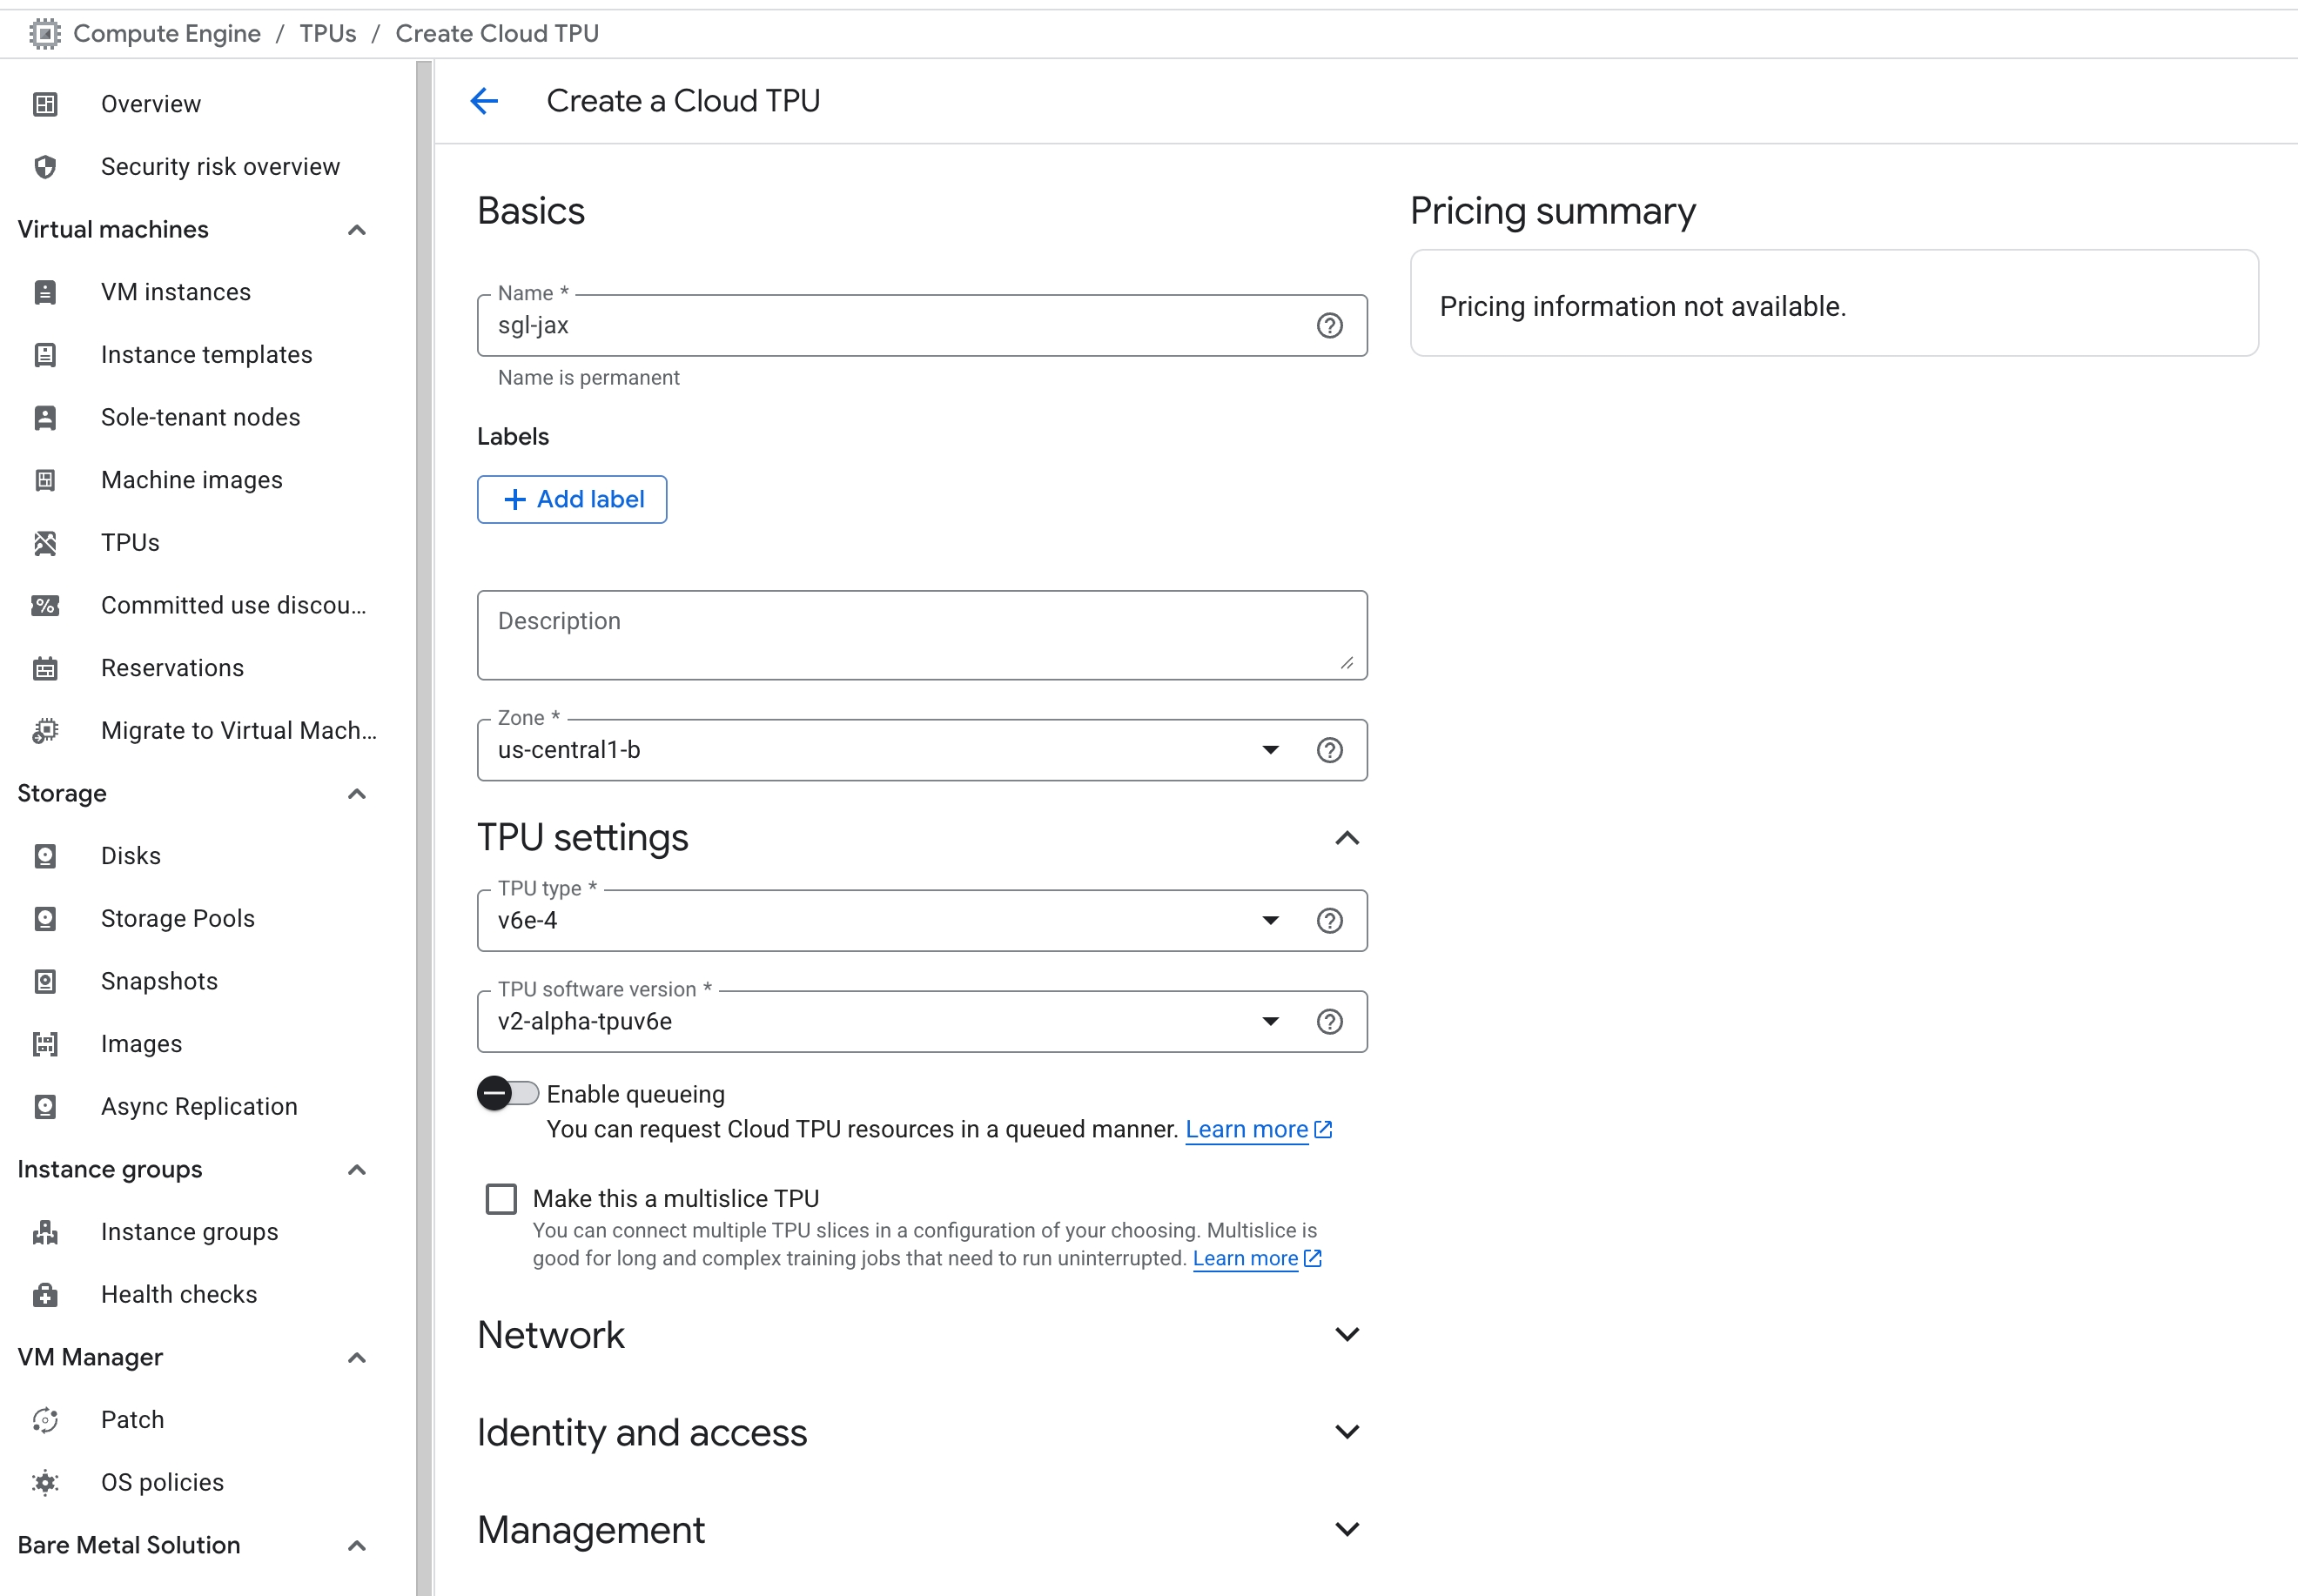Expand the Network section

[x=1346, y=1334]
